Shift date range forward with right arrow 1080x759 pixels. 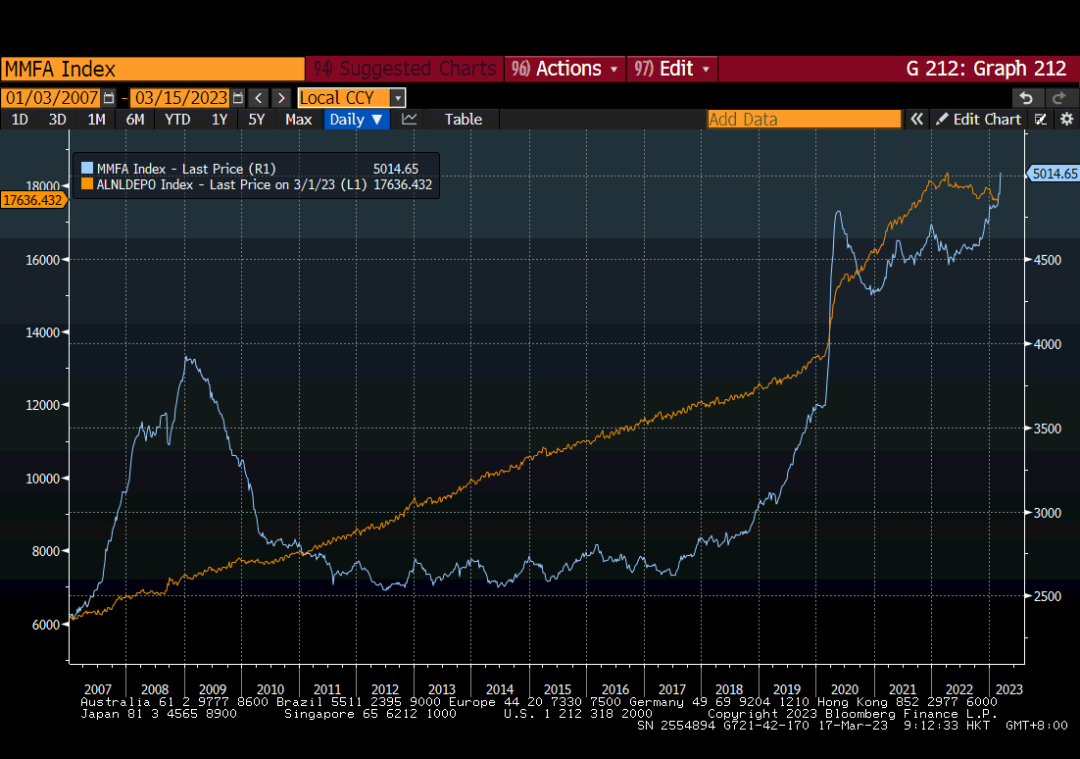[x=281, y=98]
